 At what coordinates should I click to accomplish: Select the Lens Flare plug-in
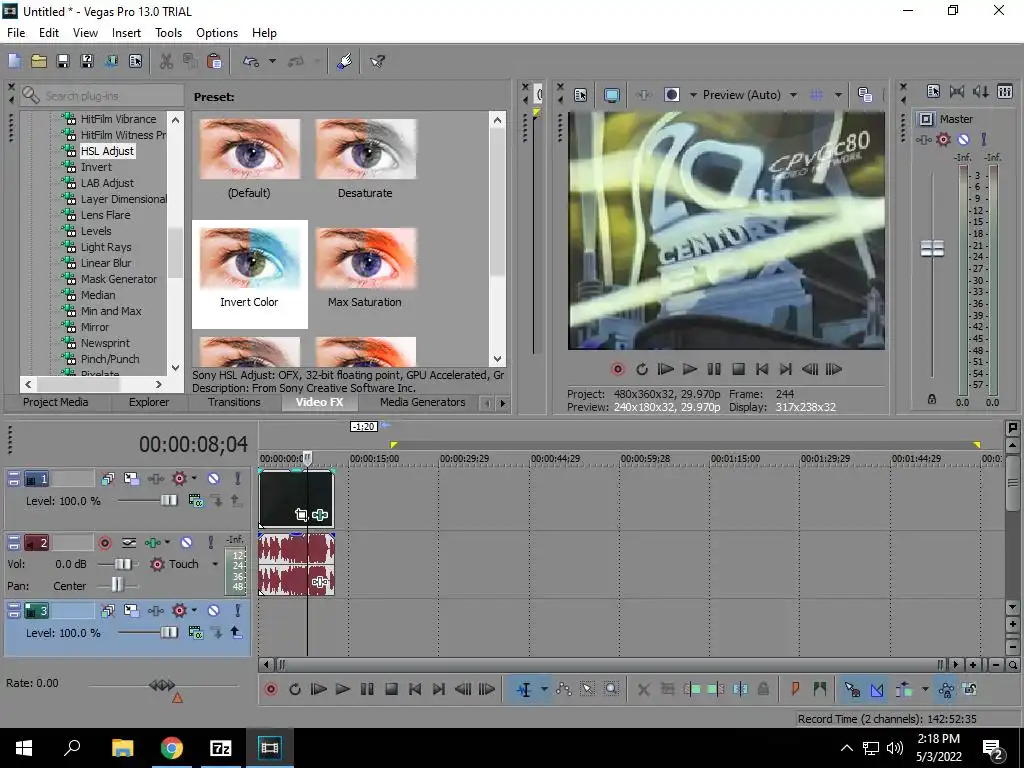(x=105, y=215)
